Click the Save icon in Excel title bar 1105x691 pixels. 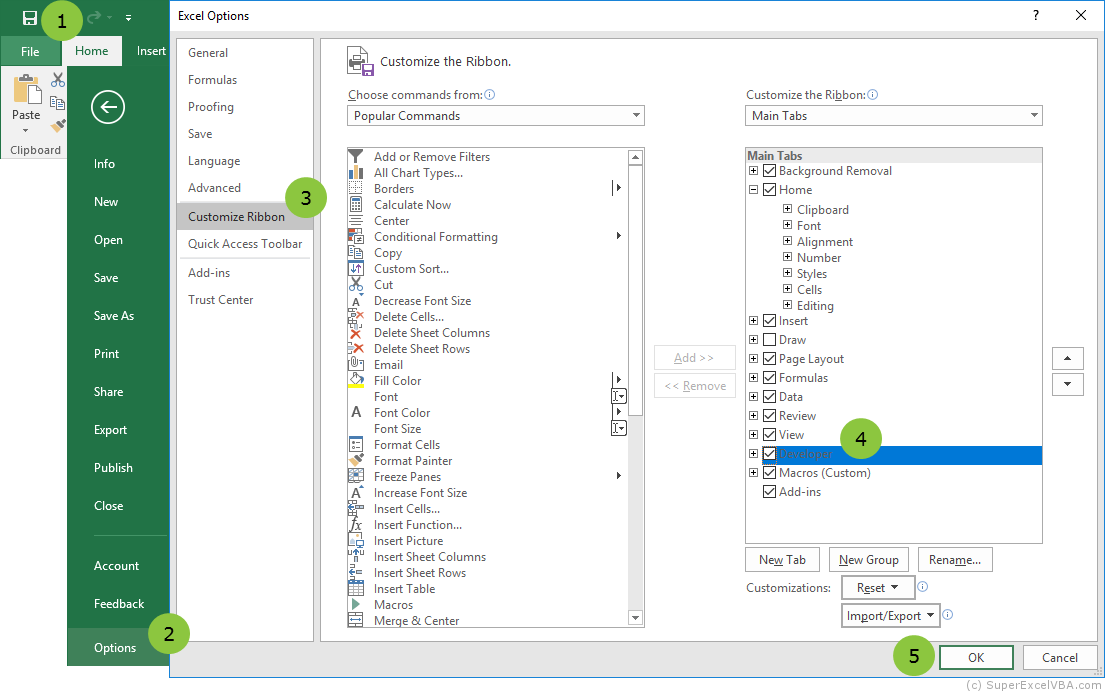pos(30,18)
